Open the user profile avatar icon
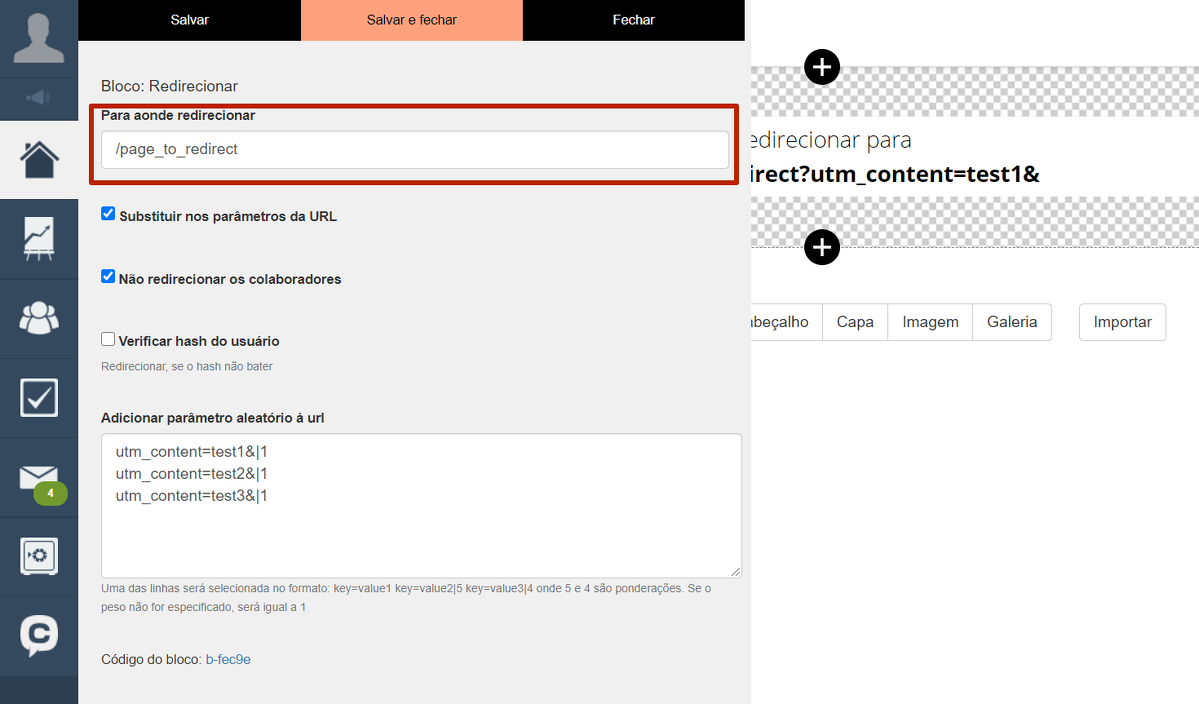 coord(38,38)
